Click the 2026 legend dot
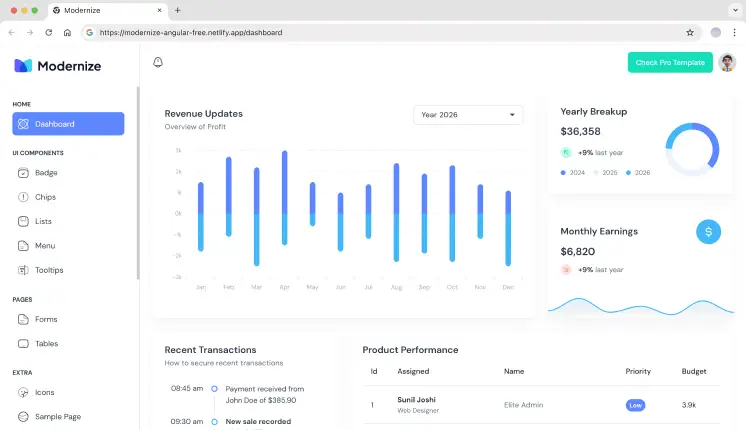Viewport: 746px width, 430px height. (x=628, y=173)
